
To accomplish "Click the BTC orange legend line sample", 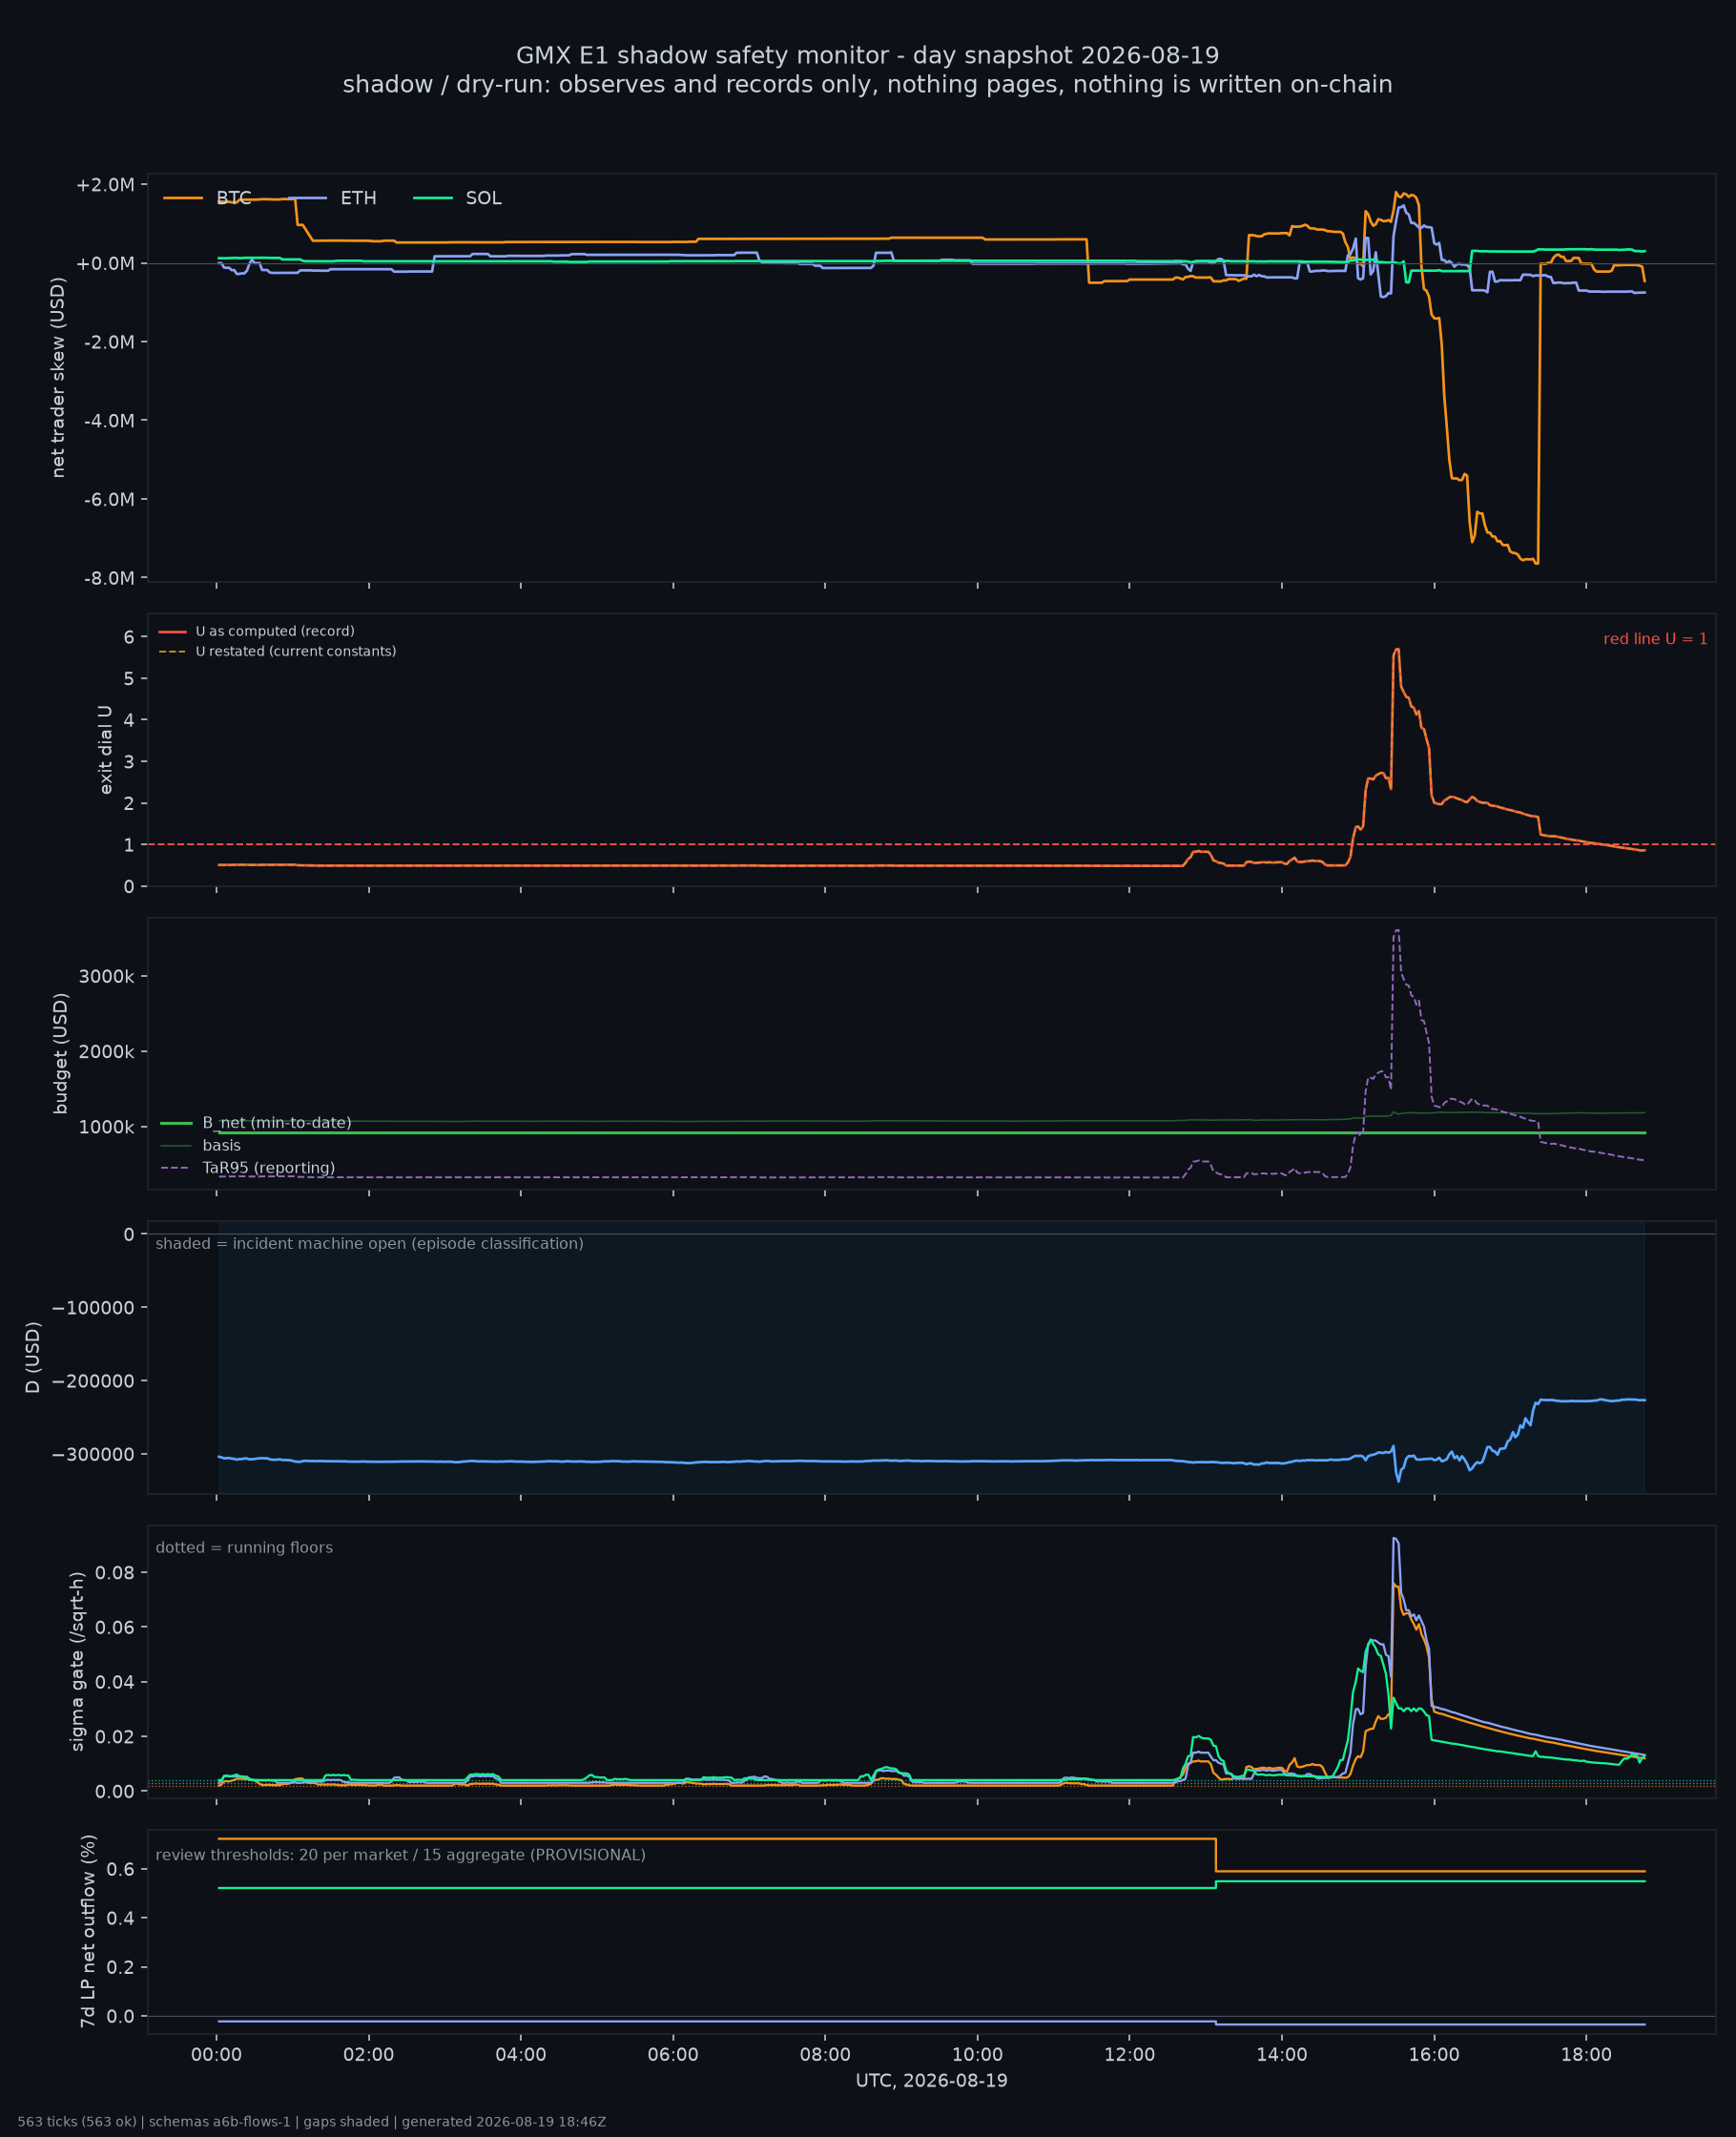I will point(183,198).
